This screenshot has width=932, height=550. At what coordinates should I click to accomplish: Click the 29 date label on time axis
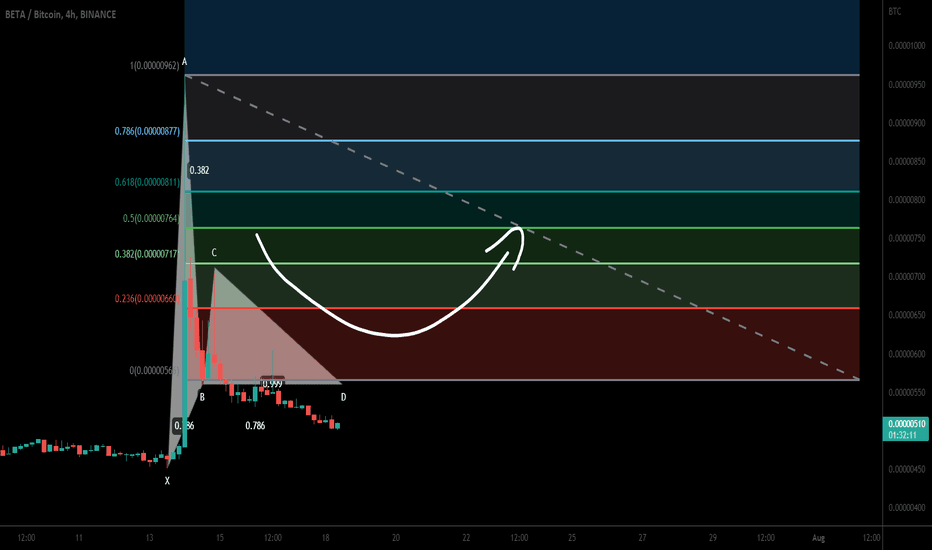click(x=713, y=538)
